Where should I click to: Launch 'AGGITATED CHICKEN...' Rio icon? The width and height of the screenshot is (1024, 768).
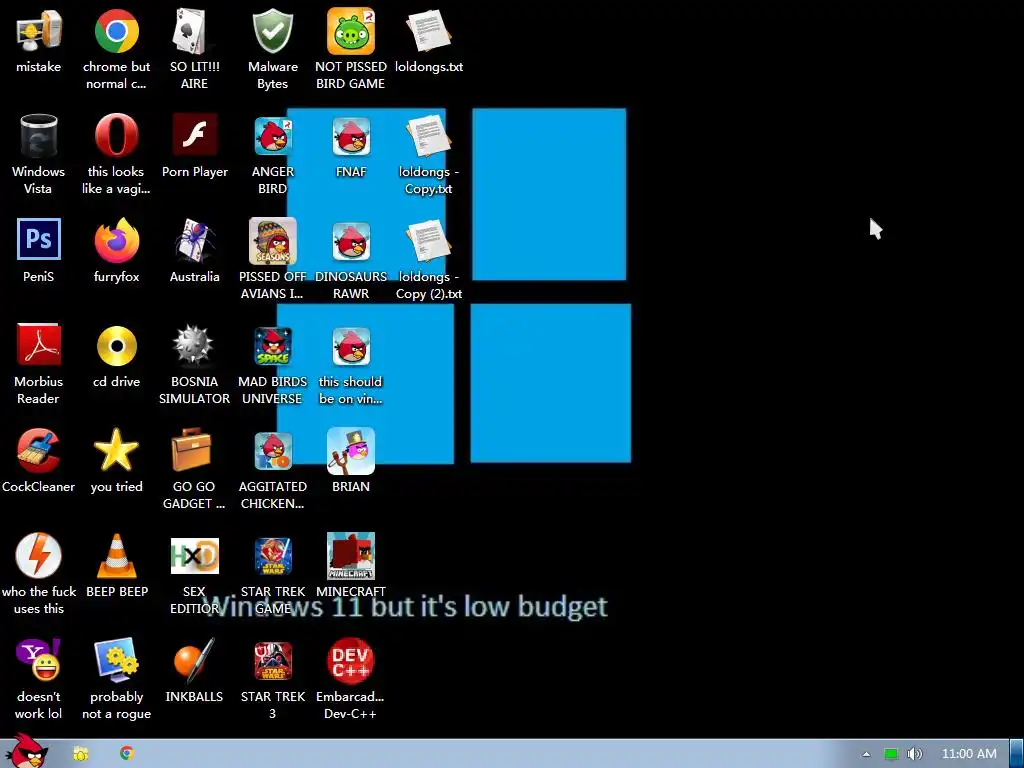(x=272, y=451)
